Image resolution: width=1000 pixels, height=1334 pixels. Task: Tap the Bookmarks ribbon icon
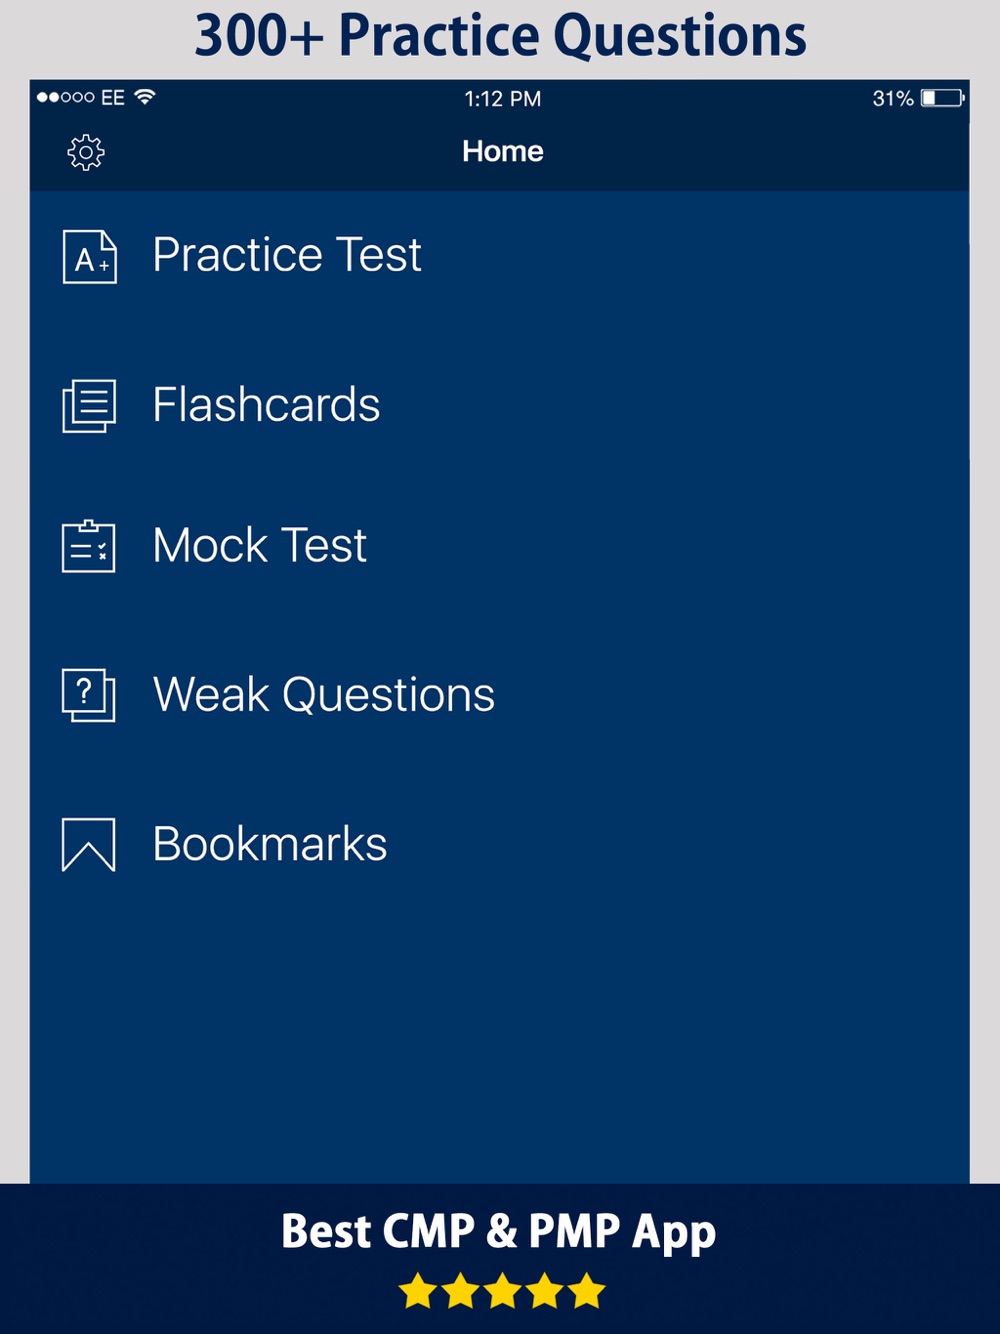pyautogui.click(x=89, y=845)
